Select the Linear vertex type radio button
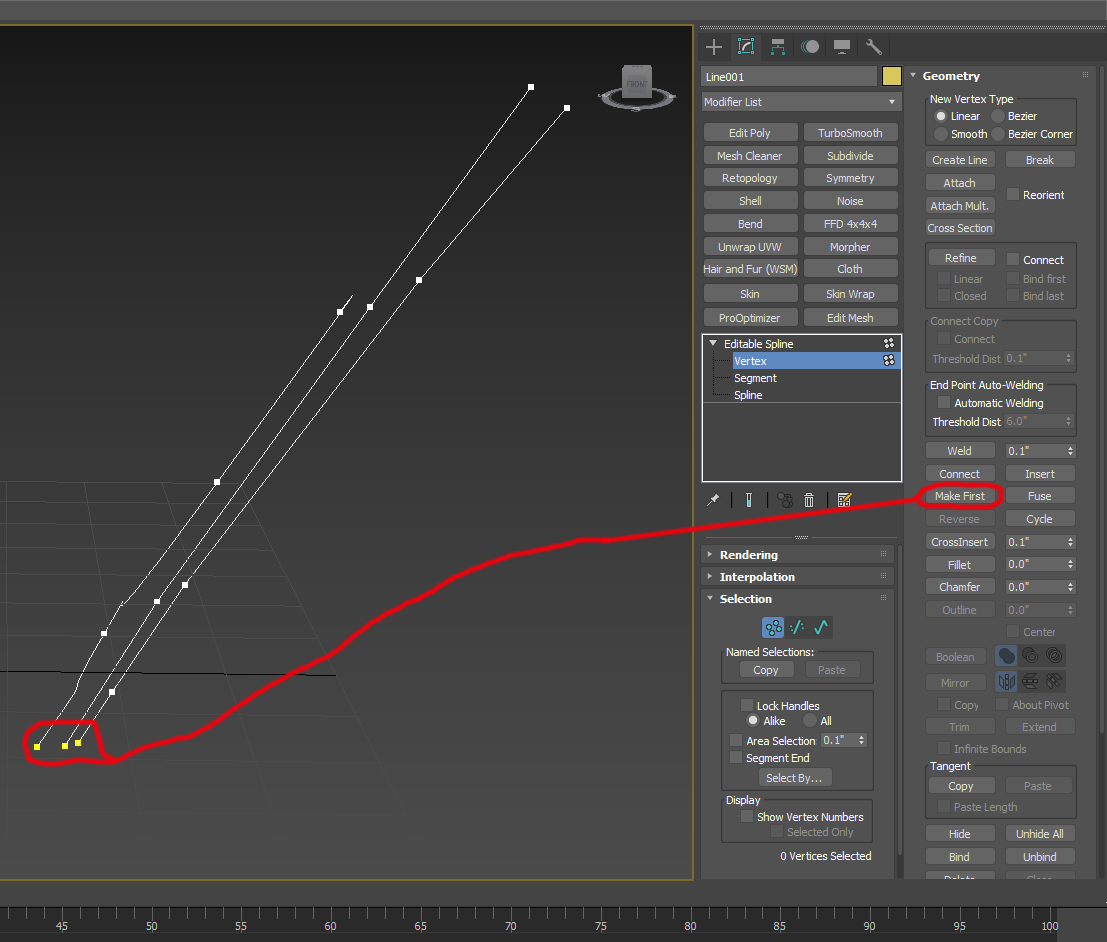The width and height of the screenshot is (1107, 942). coord(941,115)
